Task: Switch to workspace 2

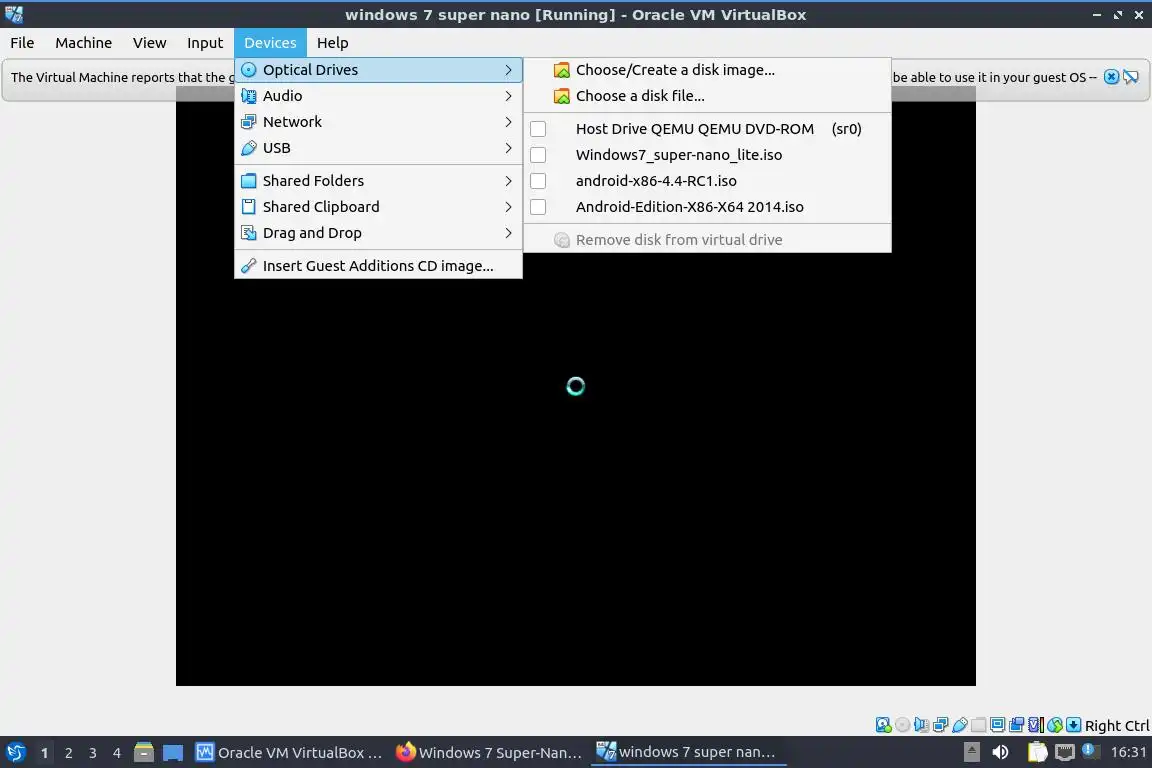Action: pyautogui.click(x=68, y=753)
